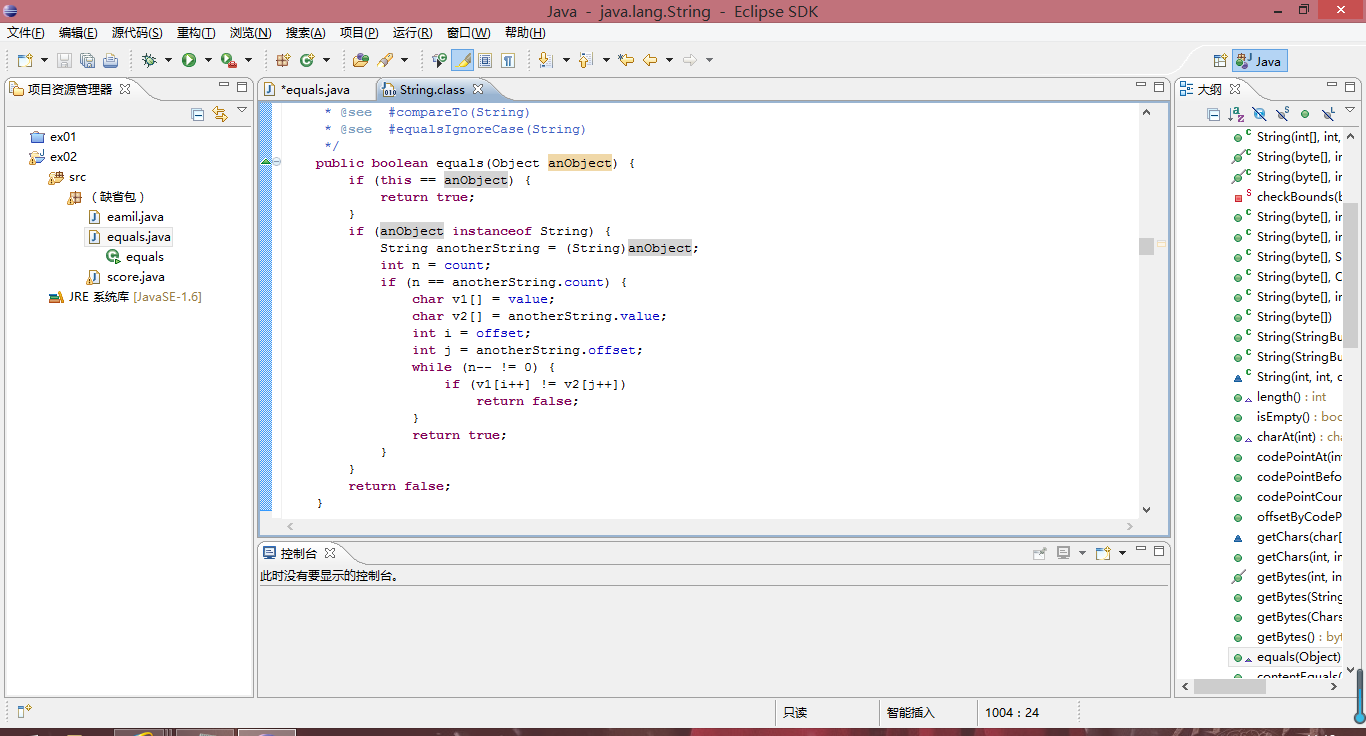Switch to the Java perspective button
This screenshot has width=1366, height=736.
coord(1259,61)
